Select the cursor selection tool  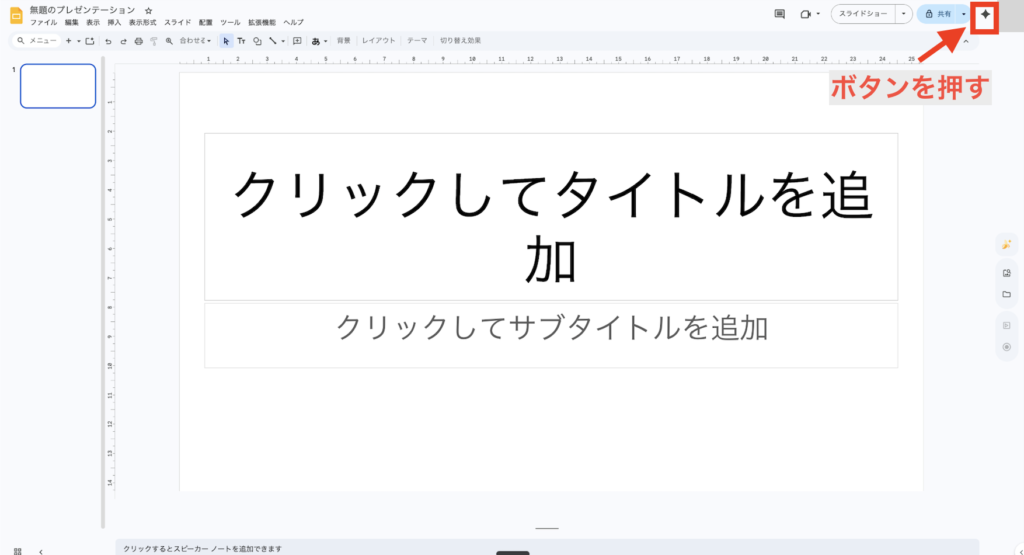227,41
